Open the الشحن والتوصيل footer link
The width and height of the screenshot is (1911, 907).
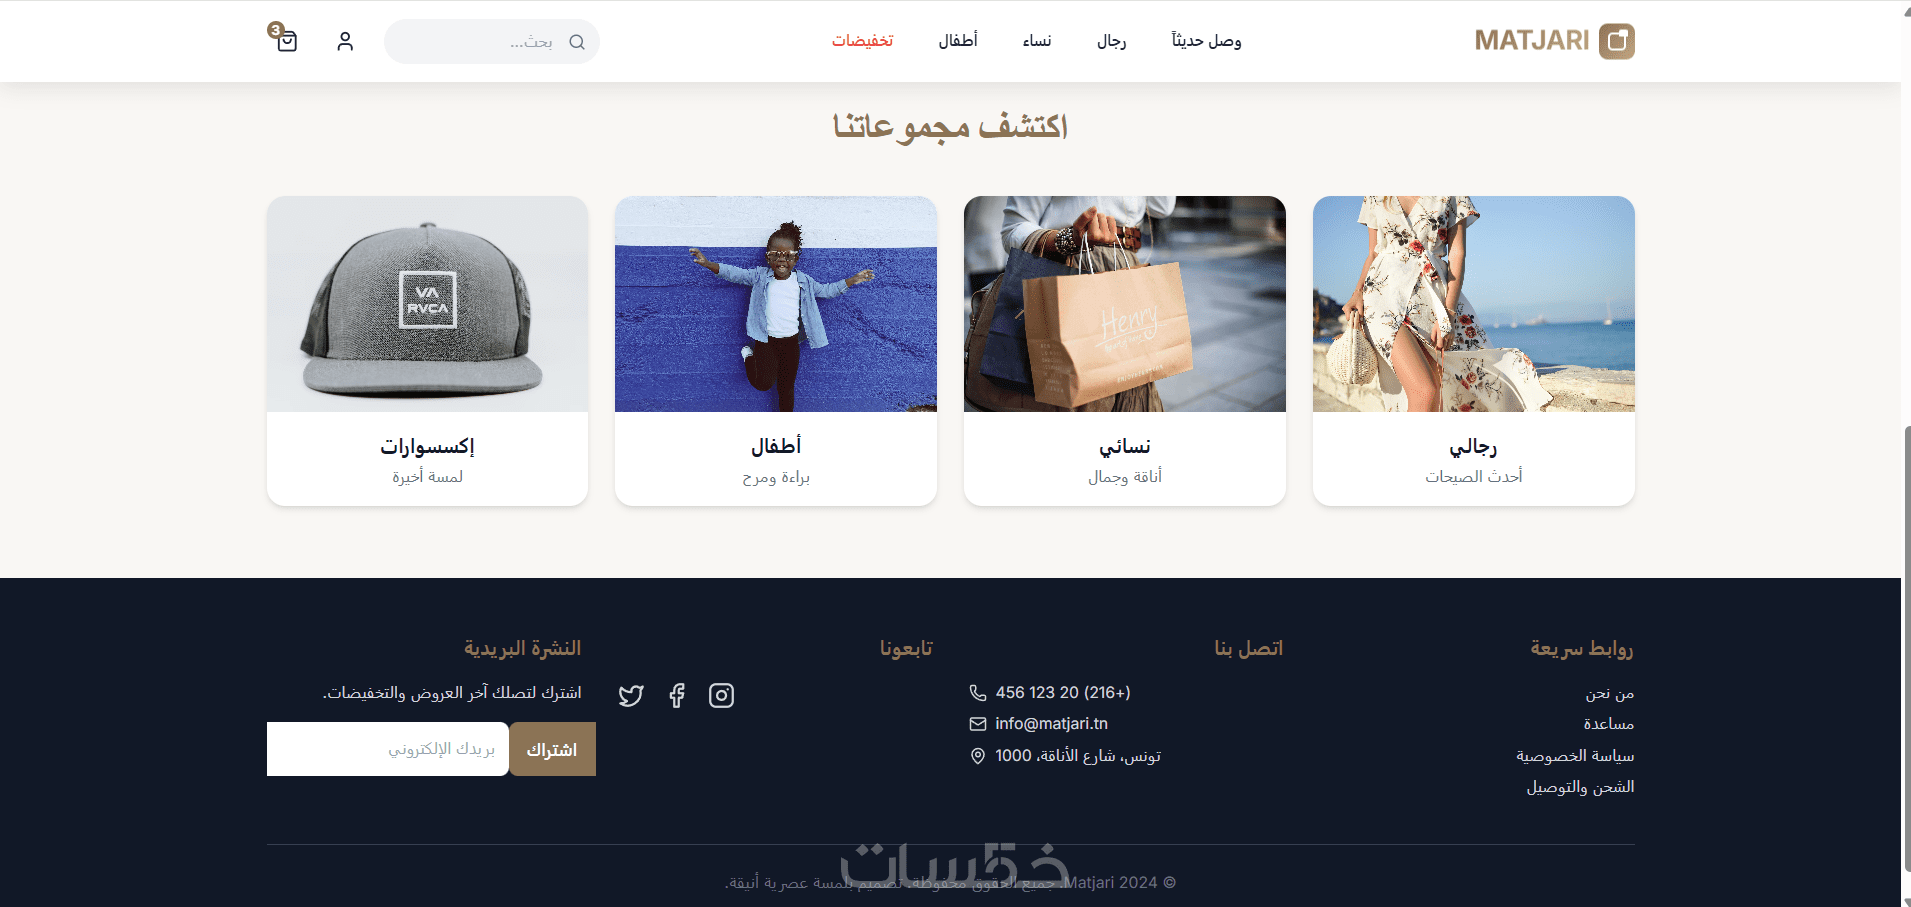click(1580, 787)
